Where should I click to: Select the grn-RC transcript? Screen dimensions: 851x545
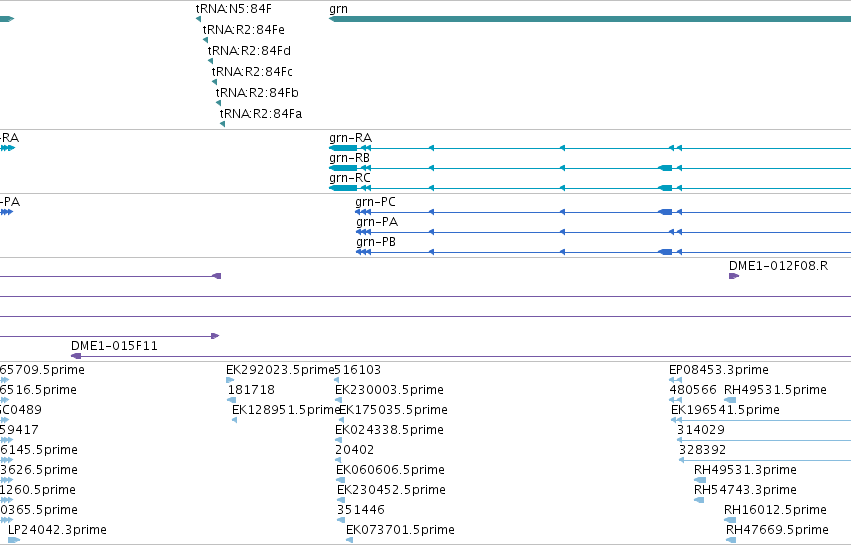tap(590, 188)
